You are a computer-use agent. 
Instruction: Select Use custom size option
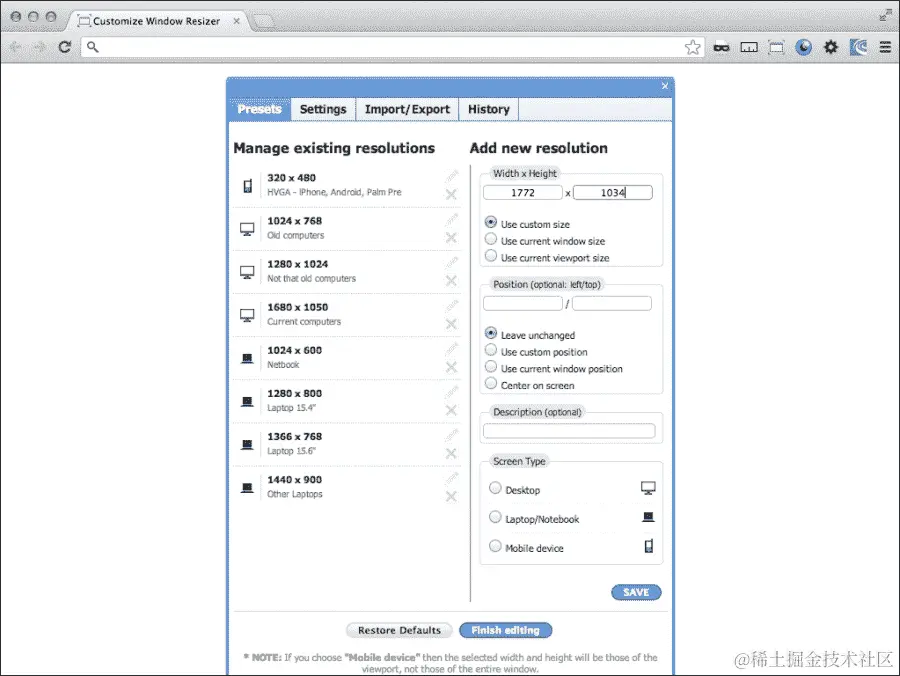point(491,222)
